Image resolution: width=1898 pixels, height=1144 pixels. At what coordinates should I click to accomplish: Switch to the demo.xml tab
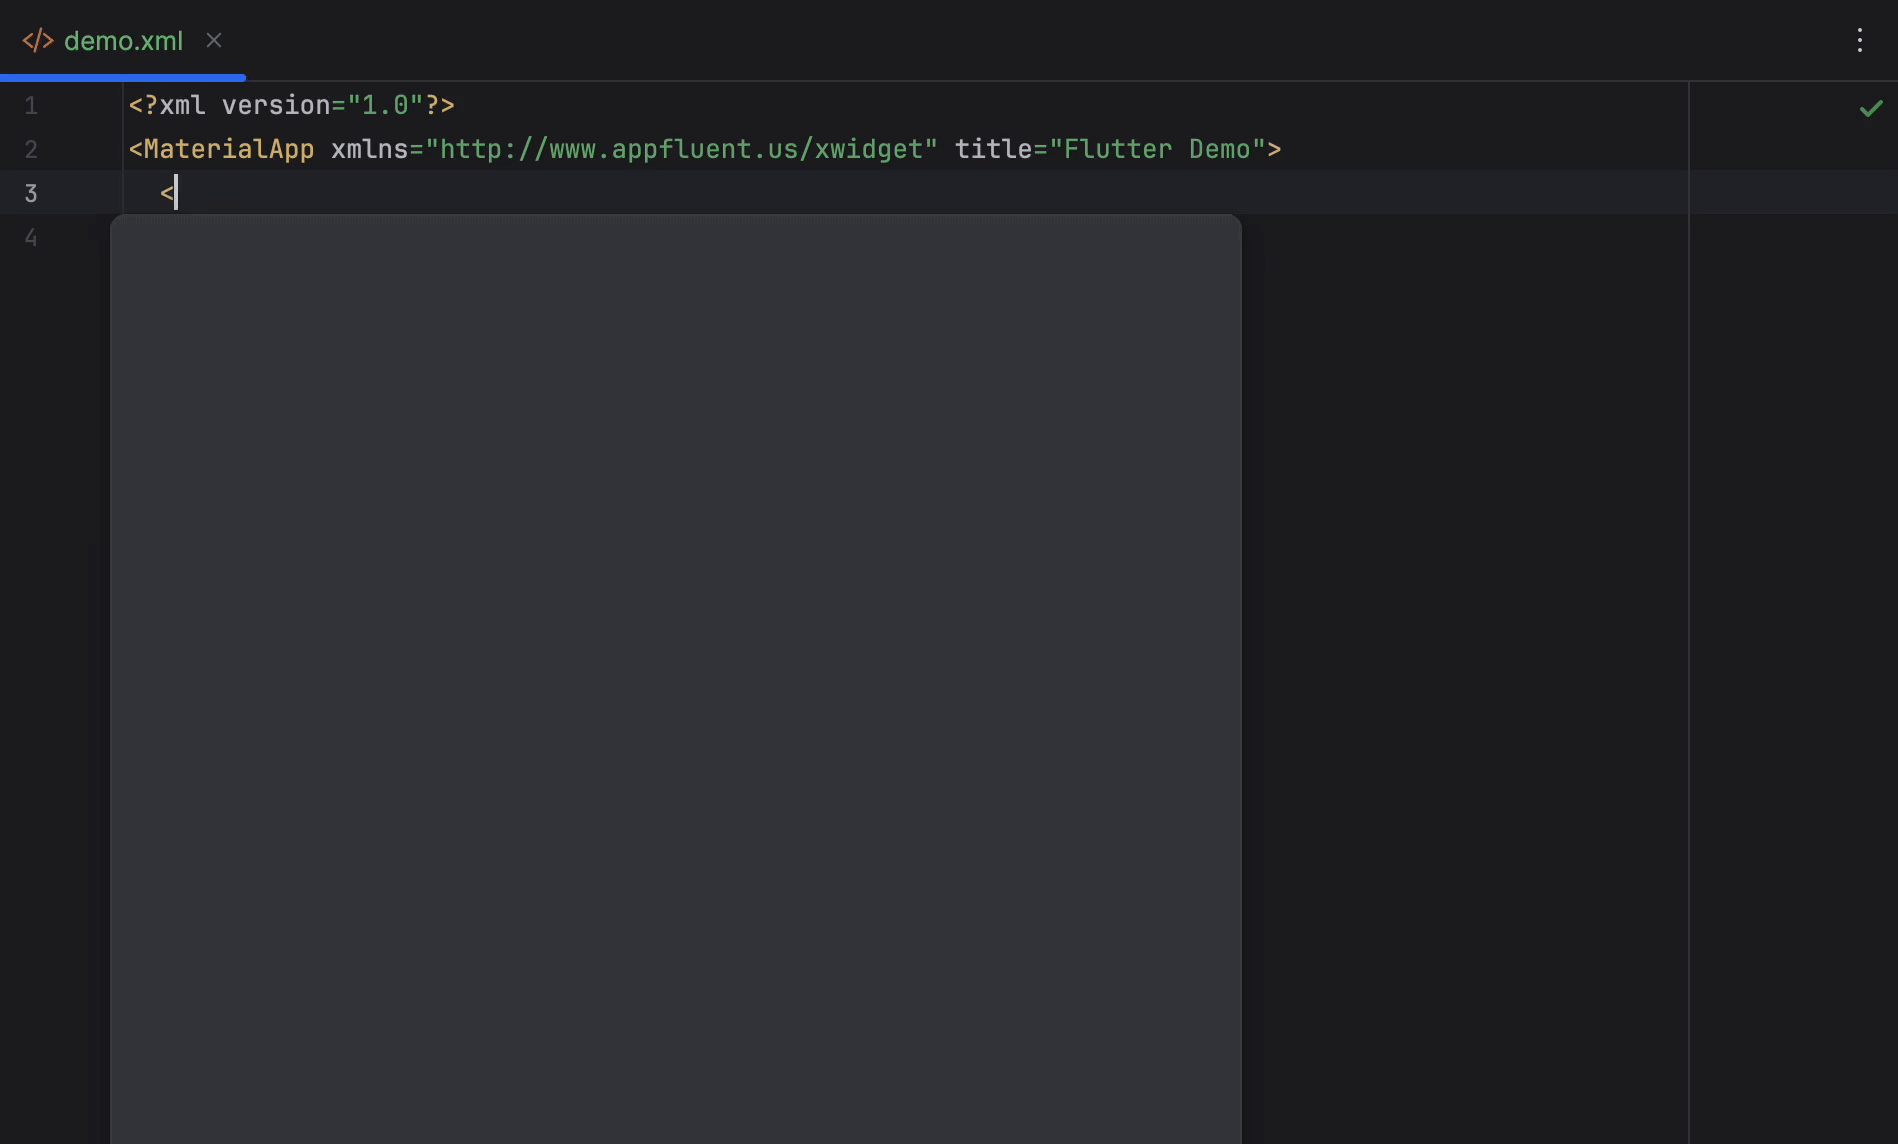(x=123, y=41)
